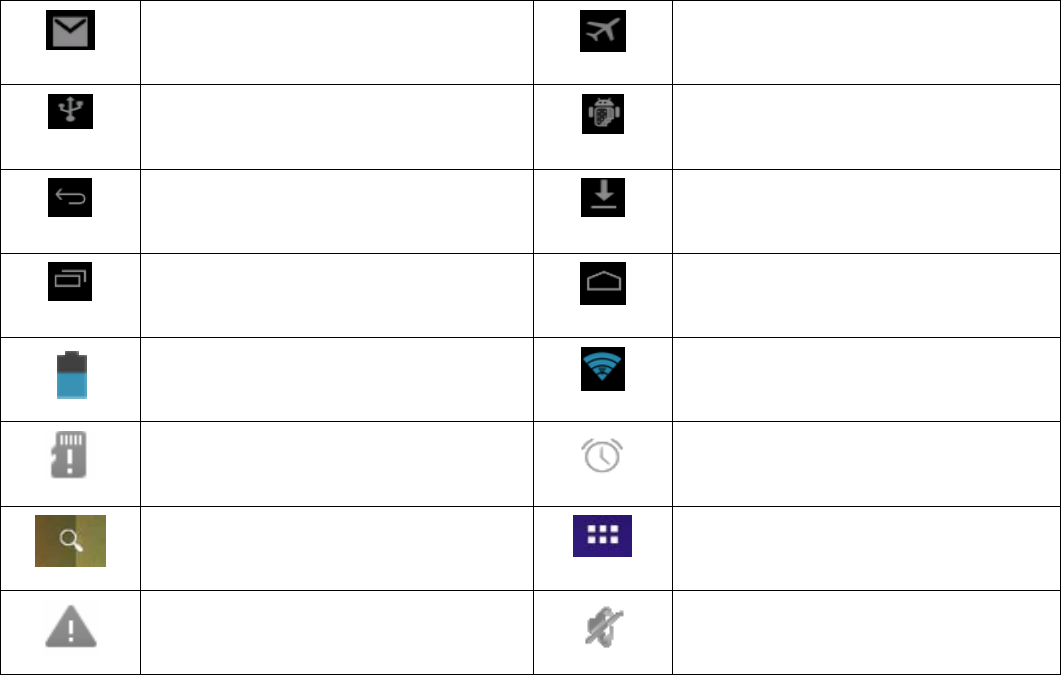Select the empty cell beside the battery icon
1061x675 pixels.
click(x=336, y=379)
